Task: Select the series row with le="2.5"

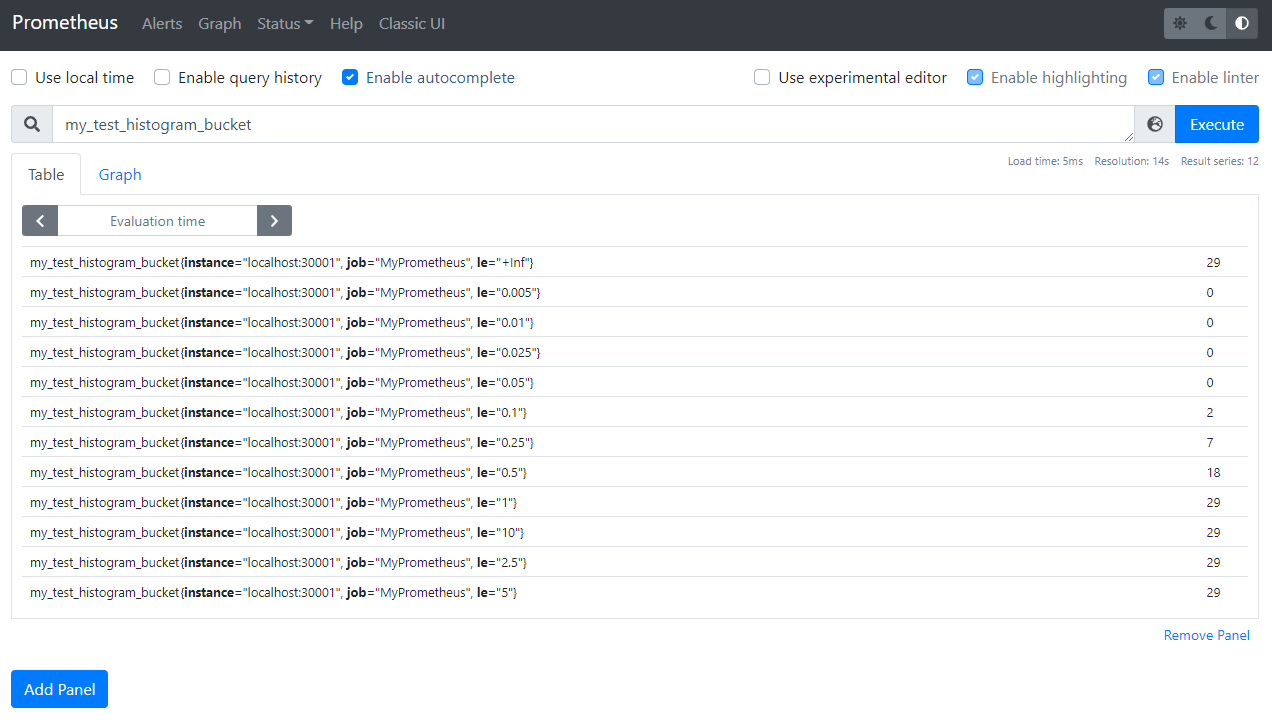Action: pos(635,562)
